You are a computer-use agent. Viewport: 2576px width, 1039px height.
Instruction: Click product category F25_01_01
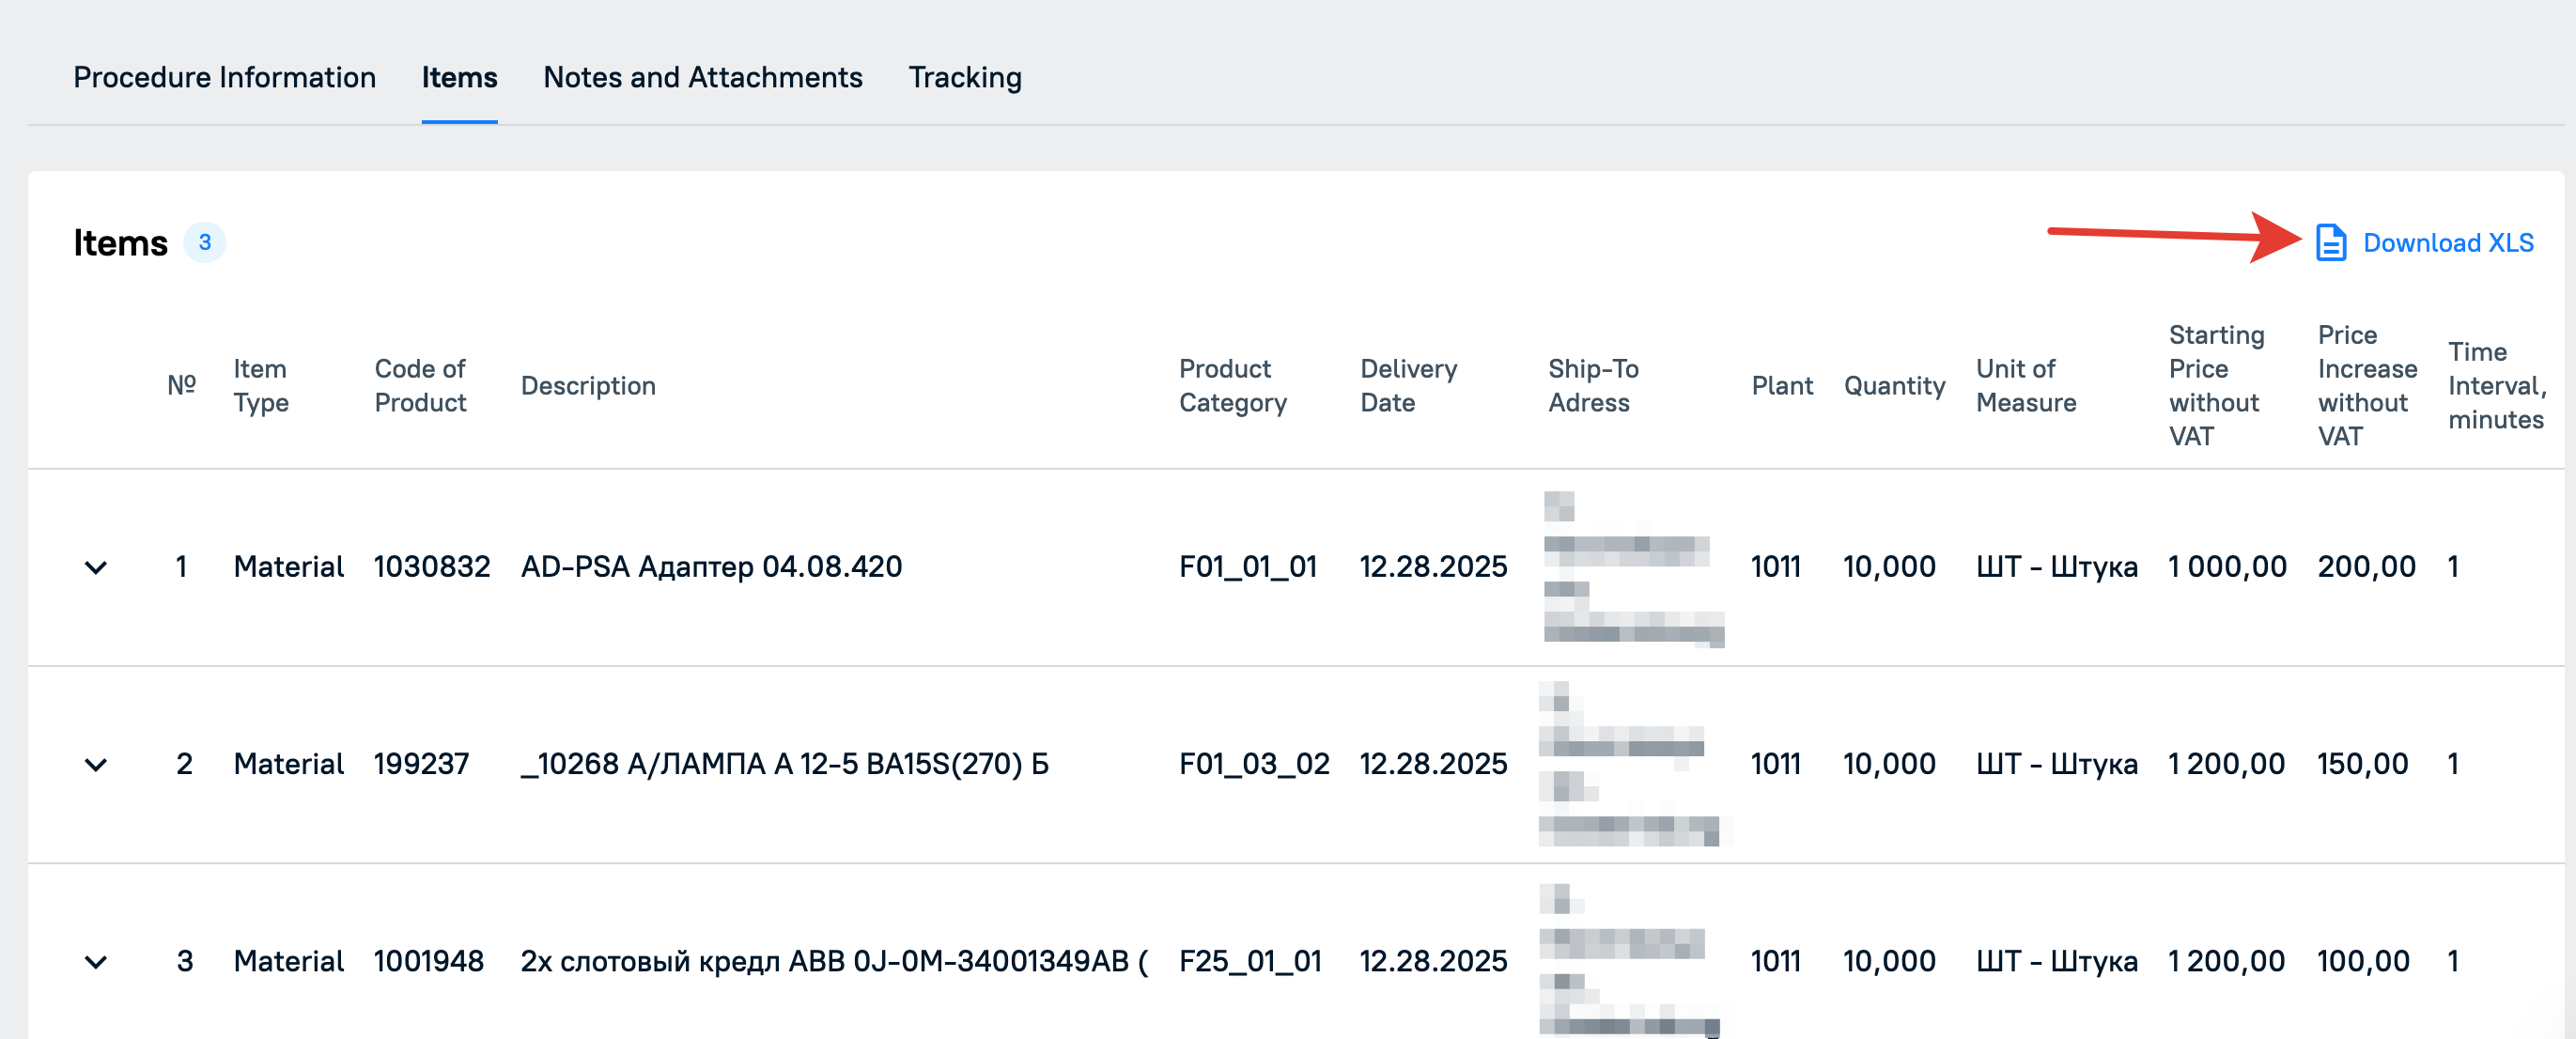click(1250, 961)
